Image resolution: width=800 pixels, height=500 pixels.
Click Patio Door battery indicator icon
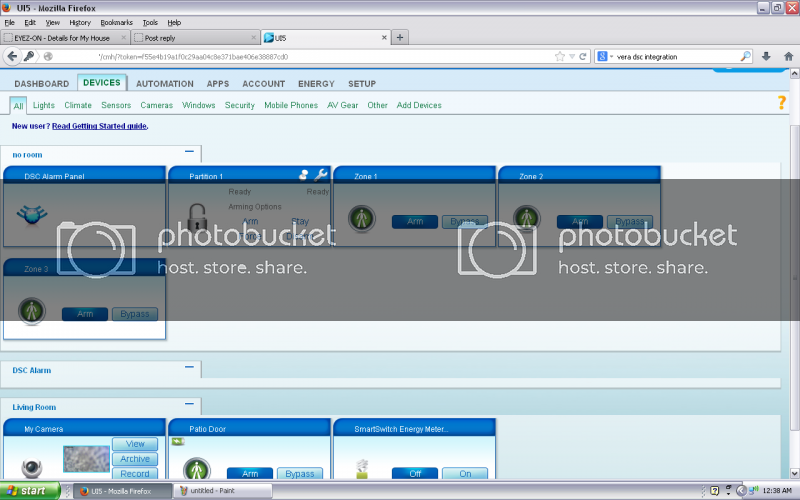click(x=178, y=441)
